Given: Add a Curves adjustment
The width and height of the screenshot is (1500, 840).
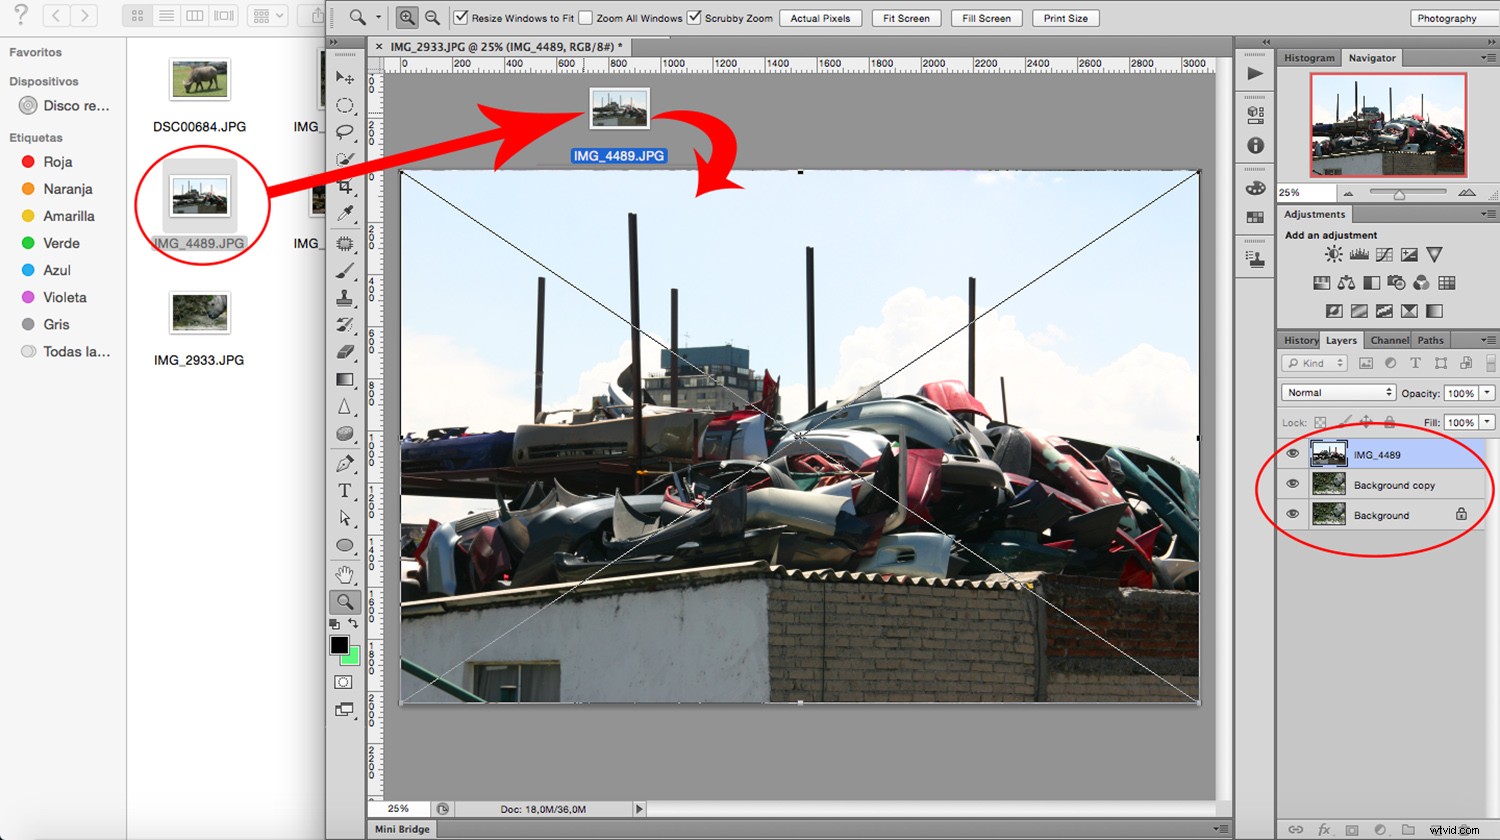Looking at the screenshot, I should click(x=1384, y=254).
